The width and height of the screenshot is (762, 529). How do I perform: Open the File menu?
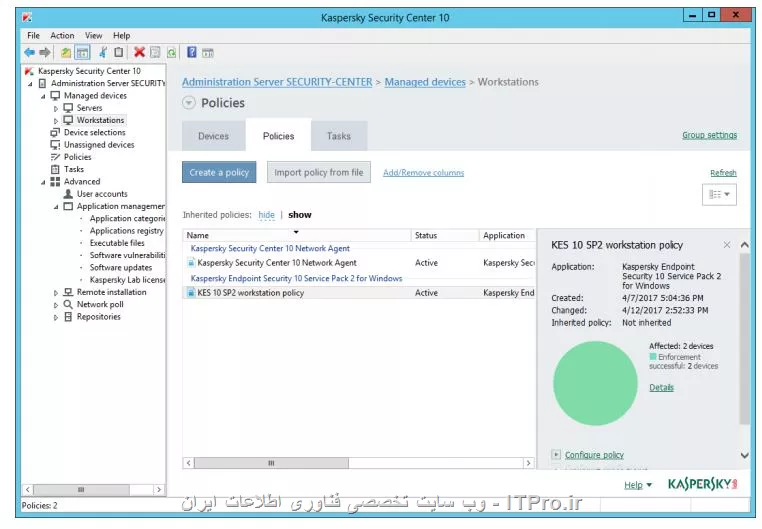click(34, 35)
